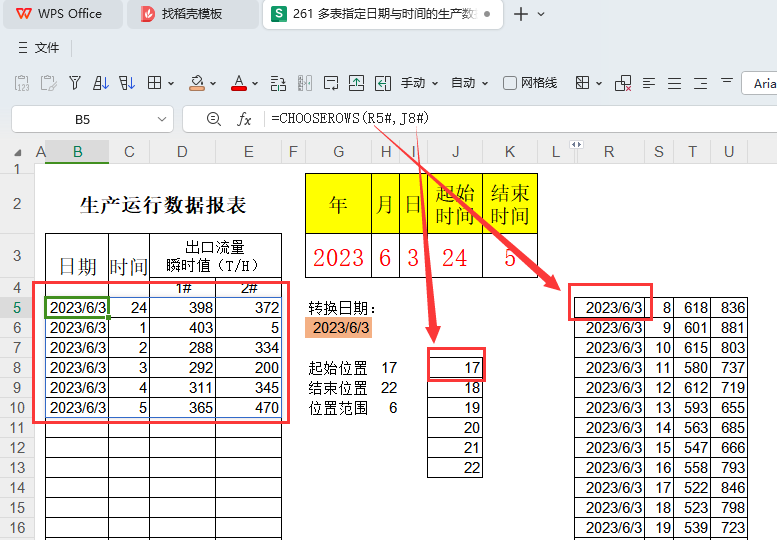Screen dimensions: 777x540
Task: Click the column width adjust icon
Action: [x=305, y=83]
